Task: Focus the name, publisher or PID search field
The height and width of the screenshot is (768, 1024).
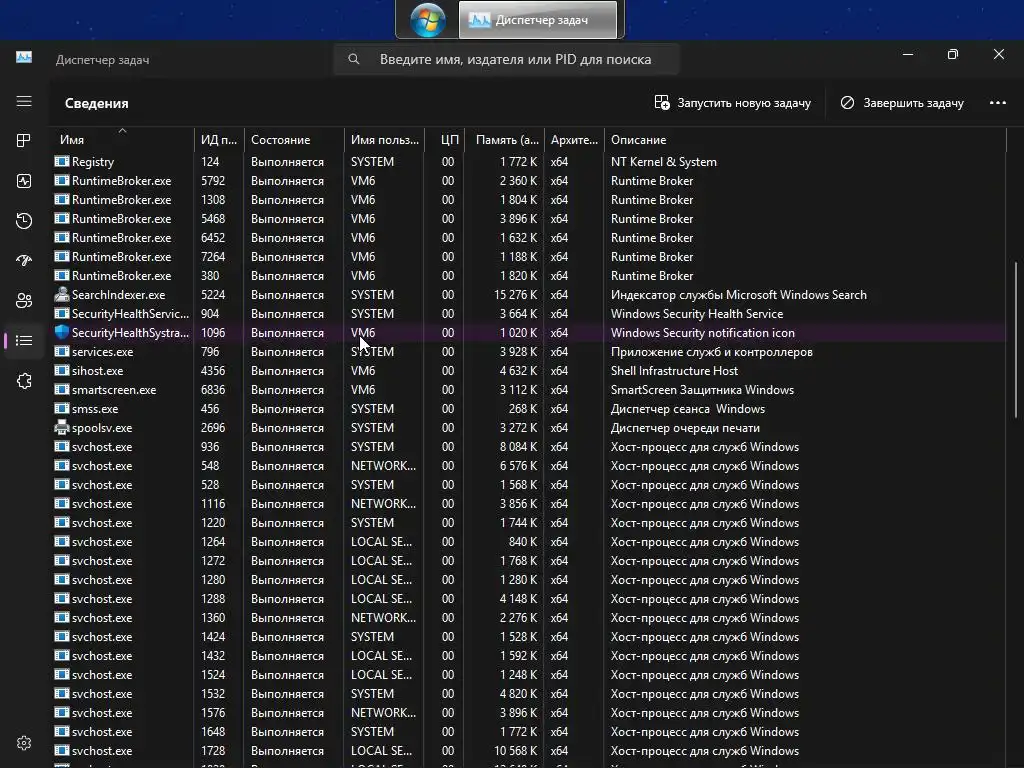Action: [506, 59]
